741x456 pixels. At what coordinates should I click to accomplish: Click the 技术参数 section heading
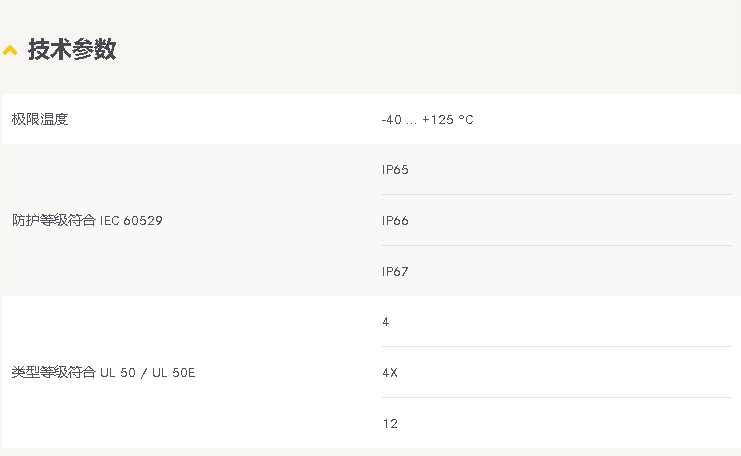pyautogui.click(x=72, y=50)
